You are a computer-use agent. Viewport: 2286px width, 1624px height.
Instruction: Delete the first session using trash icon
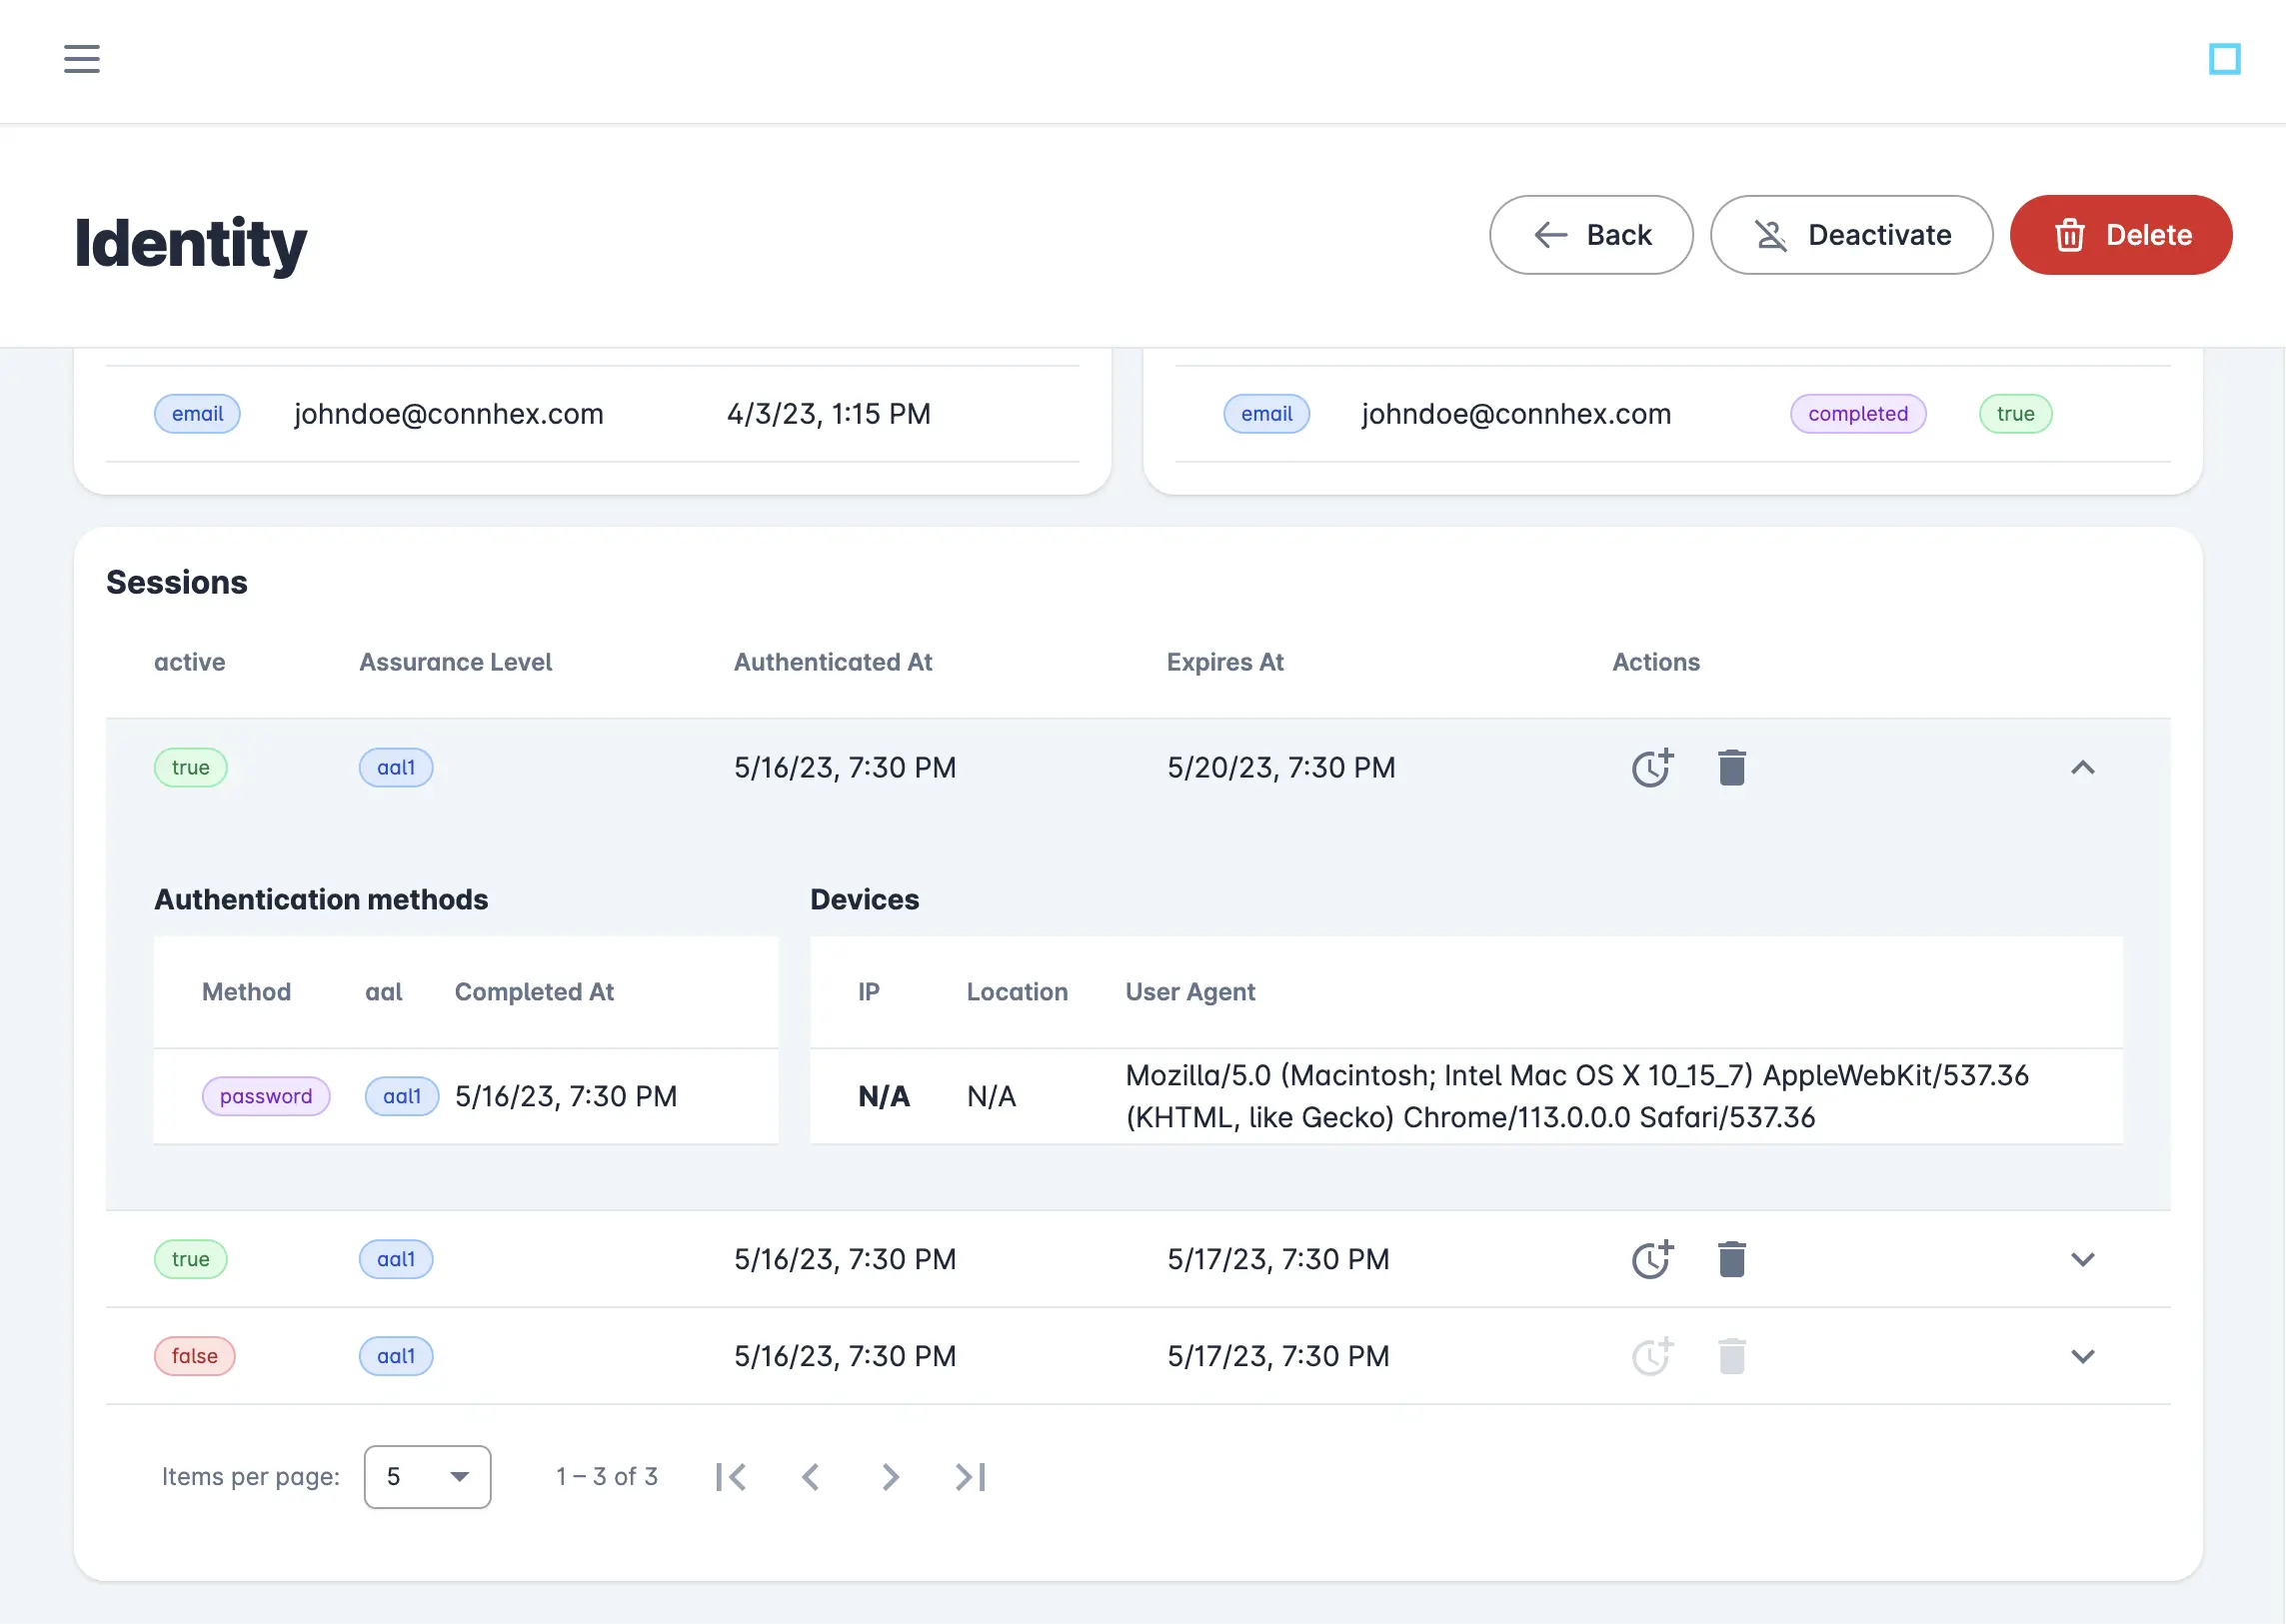tap(1731, 767)
